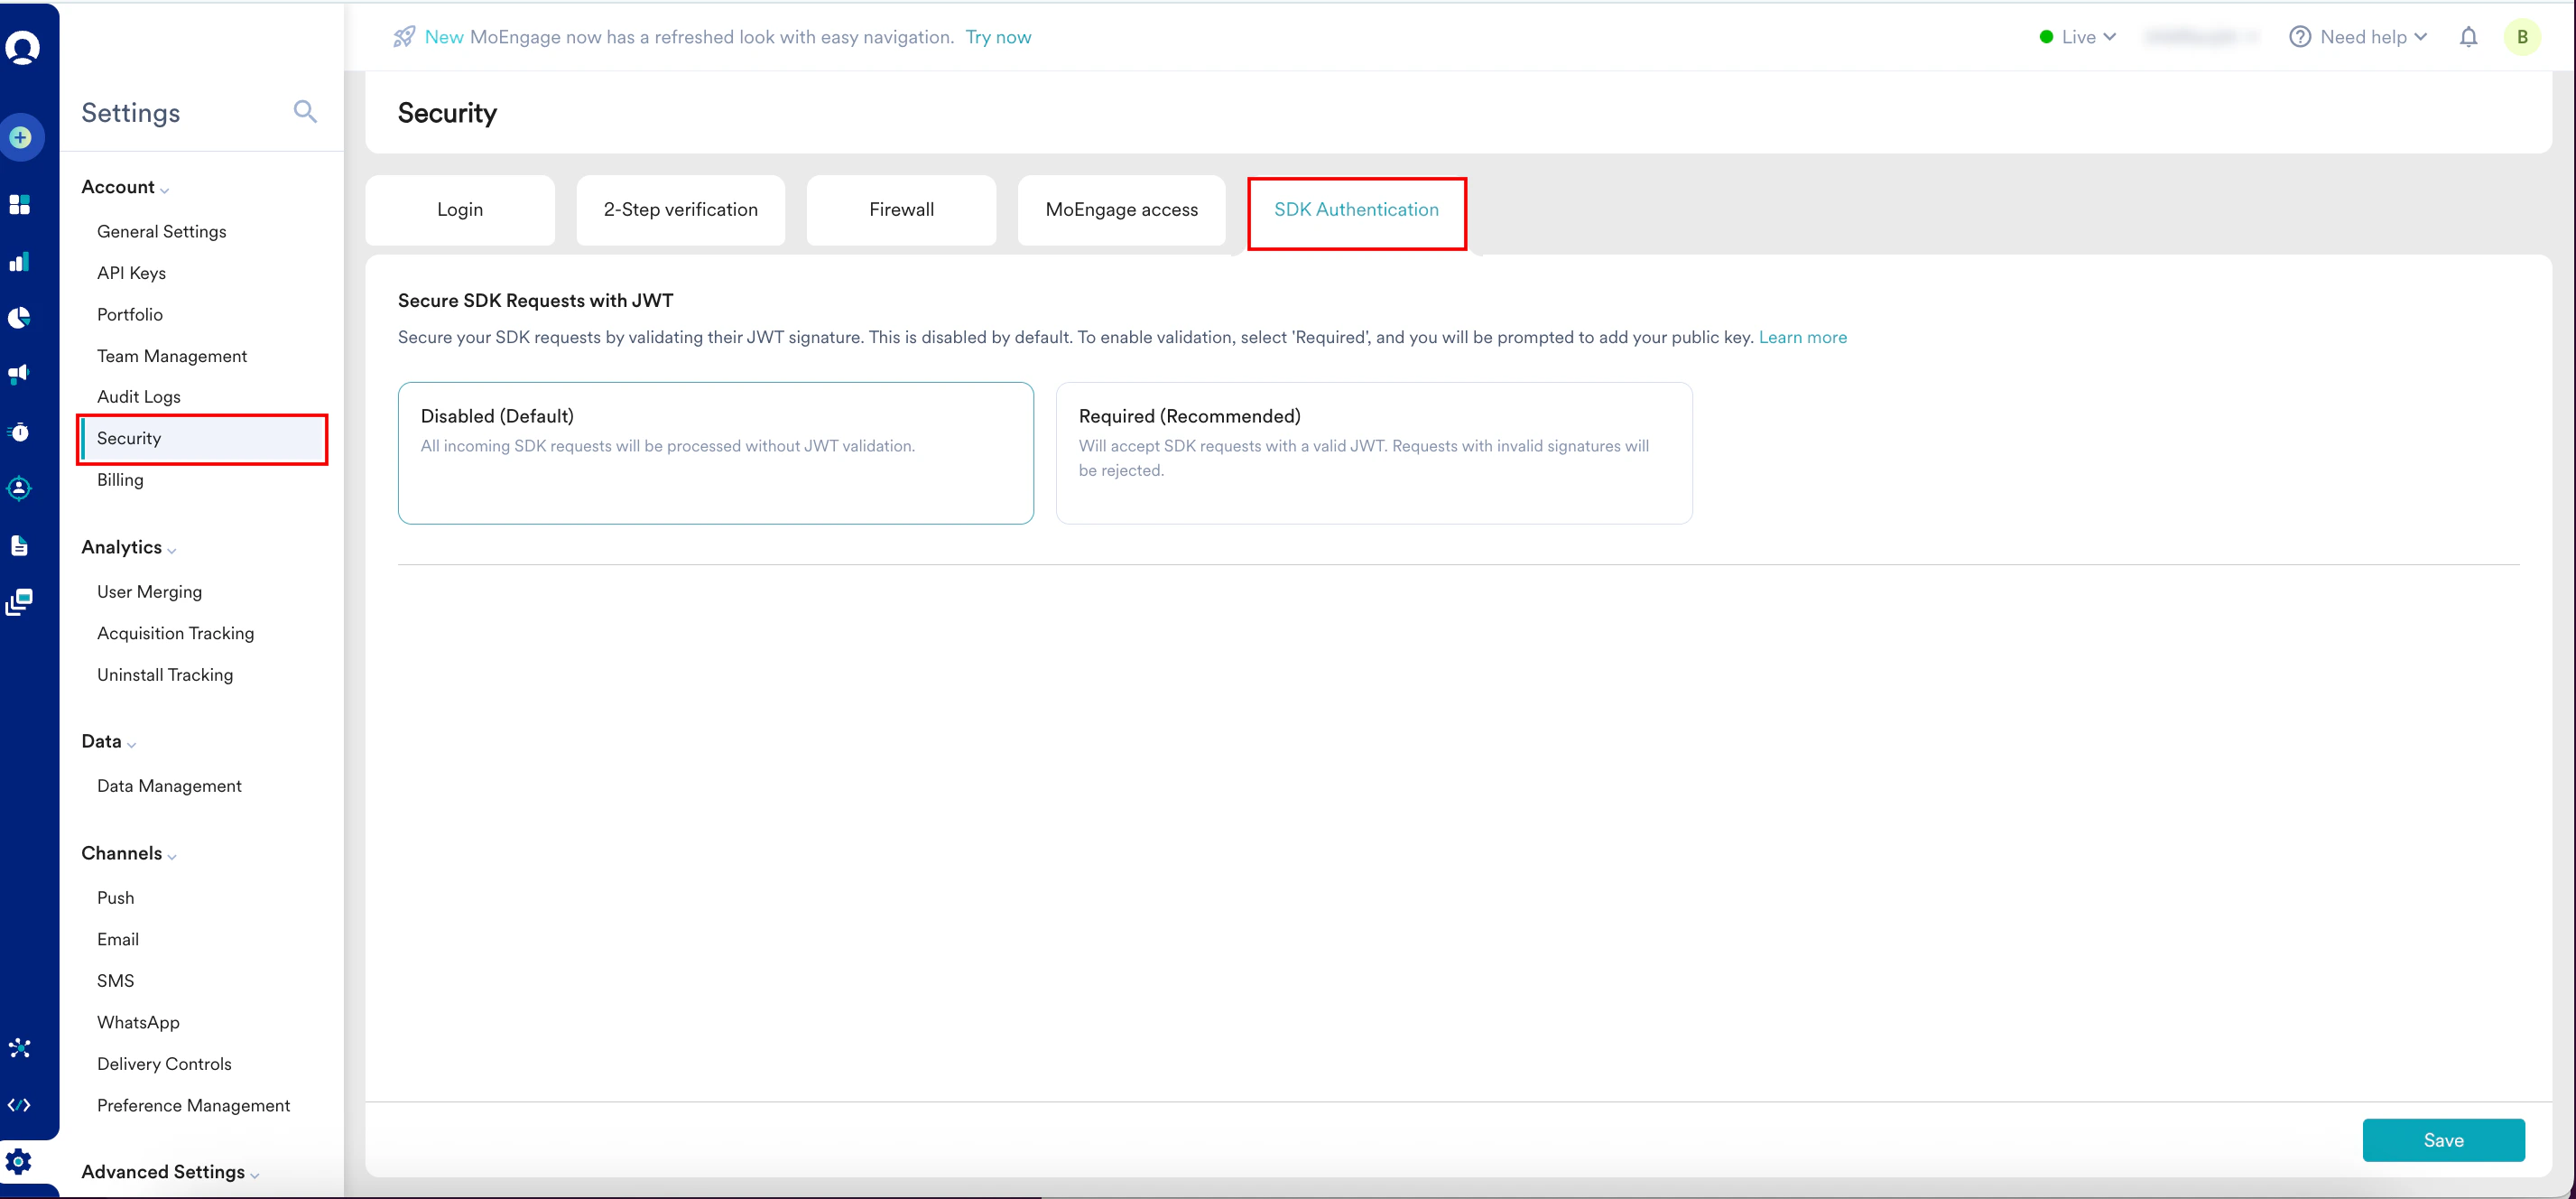Select the Required (Recommended) option card
The image size is (2576, 1199).
click(1373, 453)
